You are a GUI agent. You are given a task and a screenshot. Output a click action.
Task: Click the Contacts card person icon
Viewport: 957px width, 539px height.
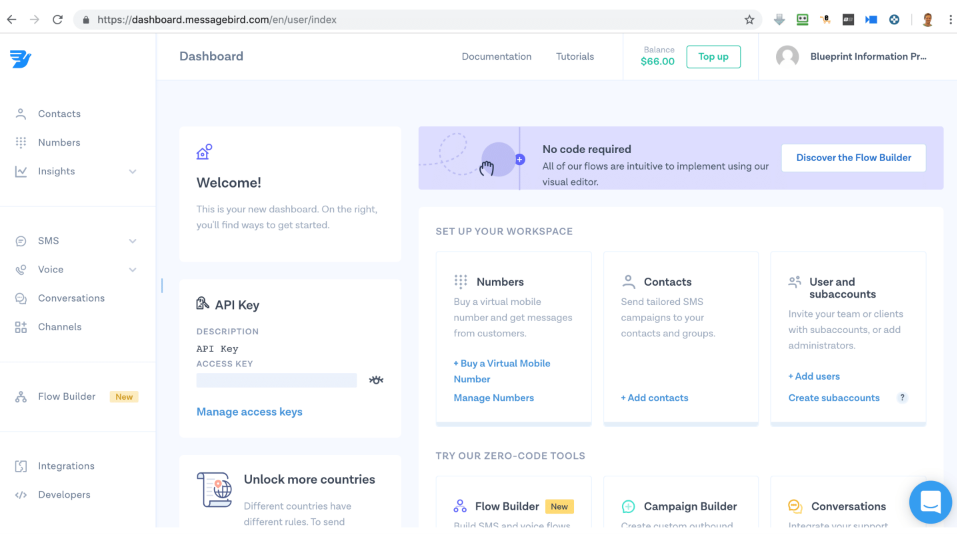coord(628,281)
